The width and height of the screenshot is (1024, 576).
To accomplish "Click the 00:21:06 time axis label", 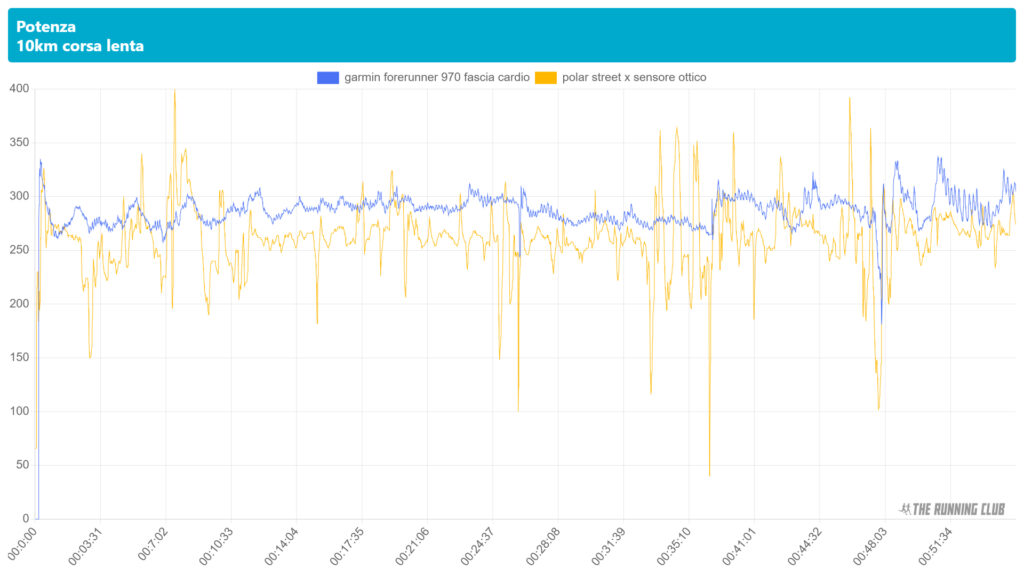I will pyautogui.click(x=412, y=546).
